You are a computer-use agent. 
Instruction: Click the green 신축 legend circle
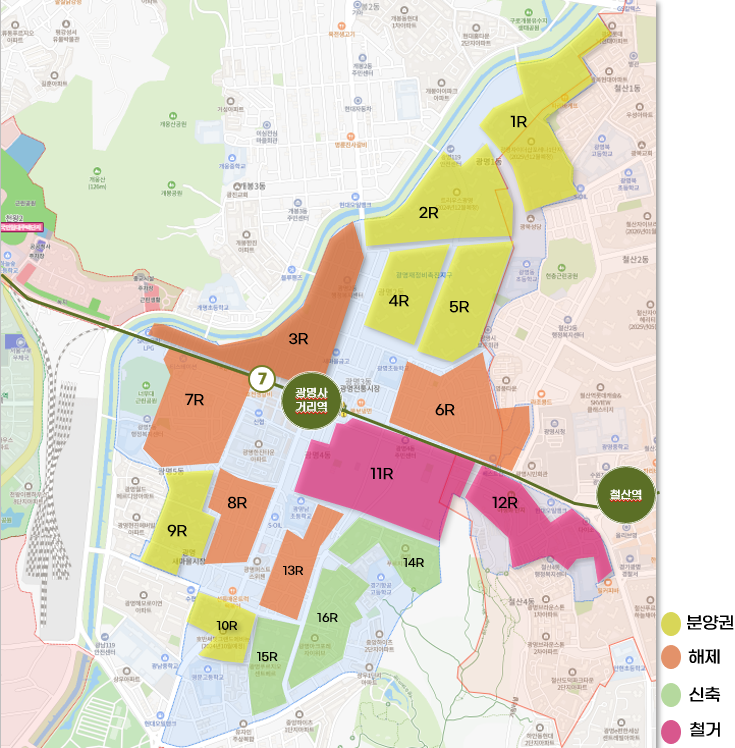[x=671, y=695]
